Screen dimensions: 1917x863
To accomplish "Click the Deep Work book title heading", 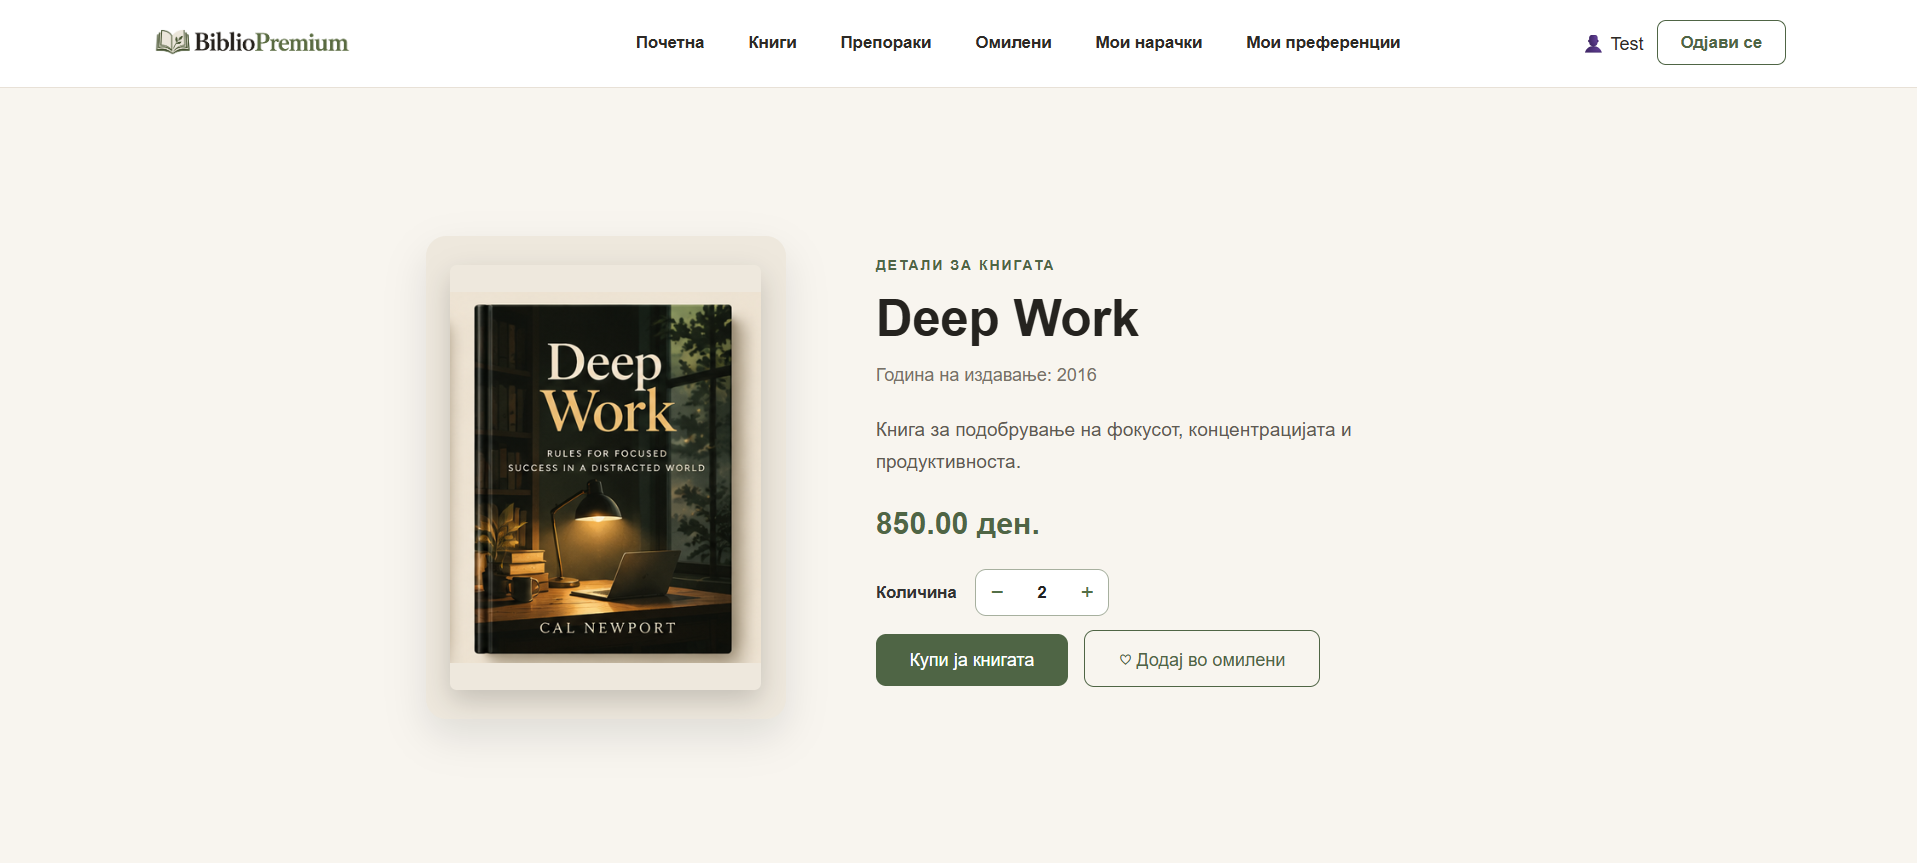I will (1007, 318).
